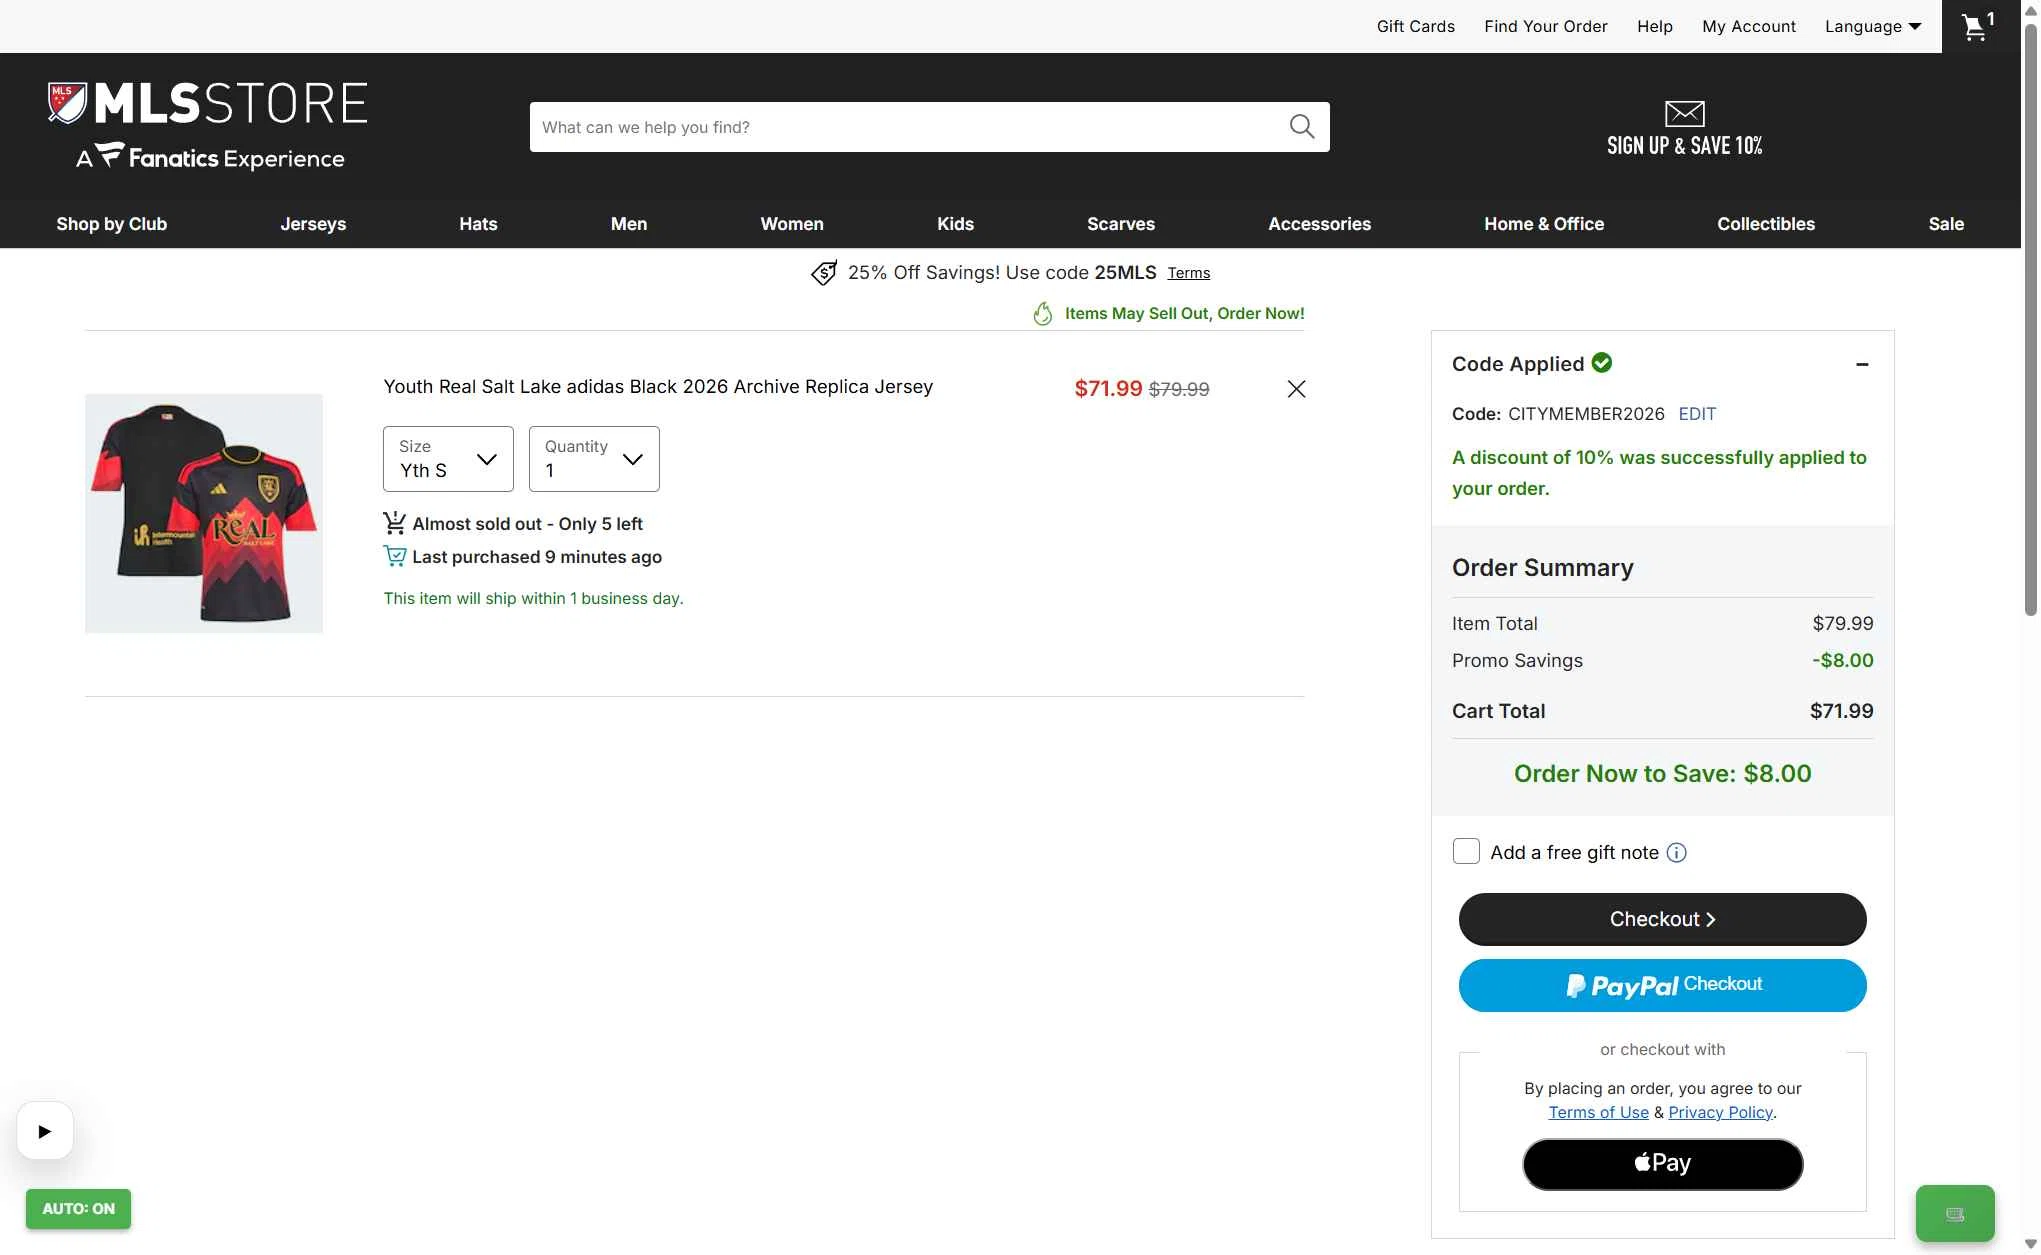The height and width of the screenshot is (1255, 2041).
Task: Click the gift note info icon
Action: pyautogui.click(x=1677, y=853)
